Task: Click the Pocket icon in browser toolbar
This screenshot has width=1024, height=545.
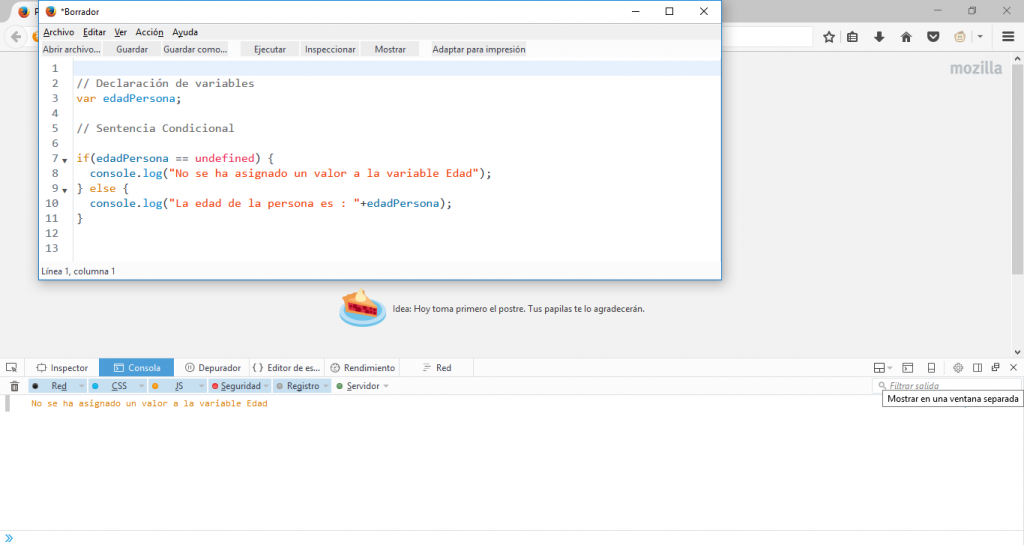Action: point(932,37)
